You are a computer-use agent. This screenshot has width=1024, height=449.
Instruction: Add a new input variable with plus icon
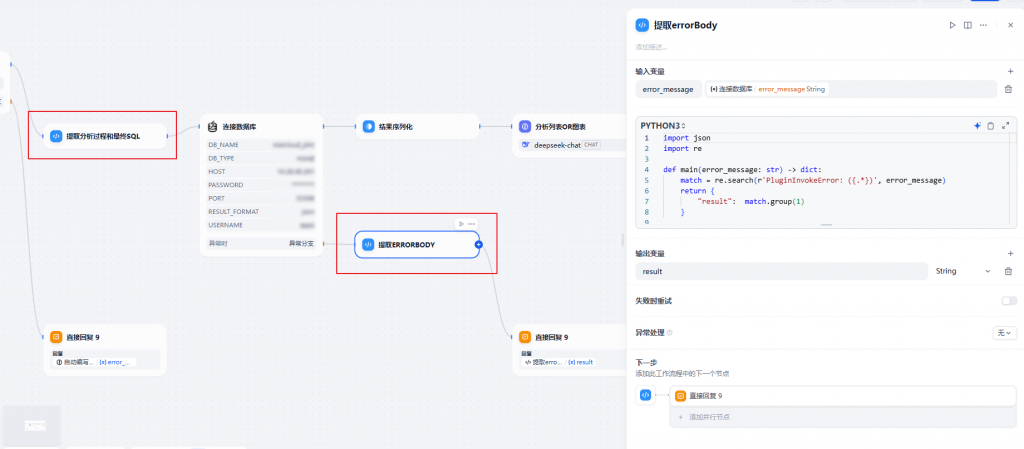tap(1010, 71)
